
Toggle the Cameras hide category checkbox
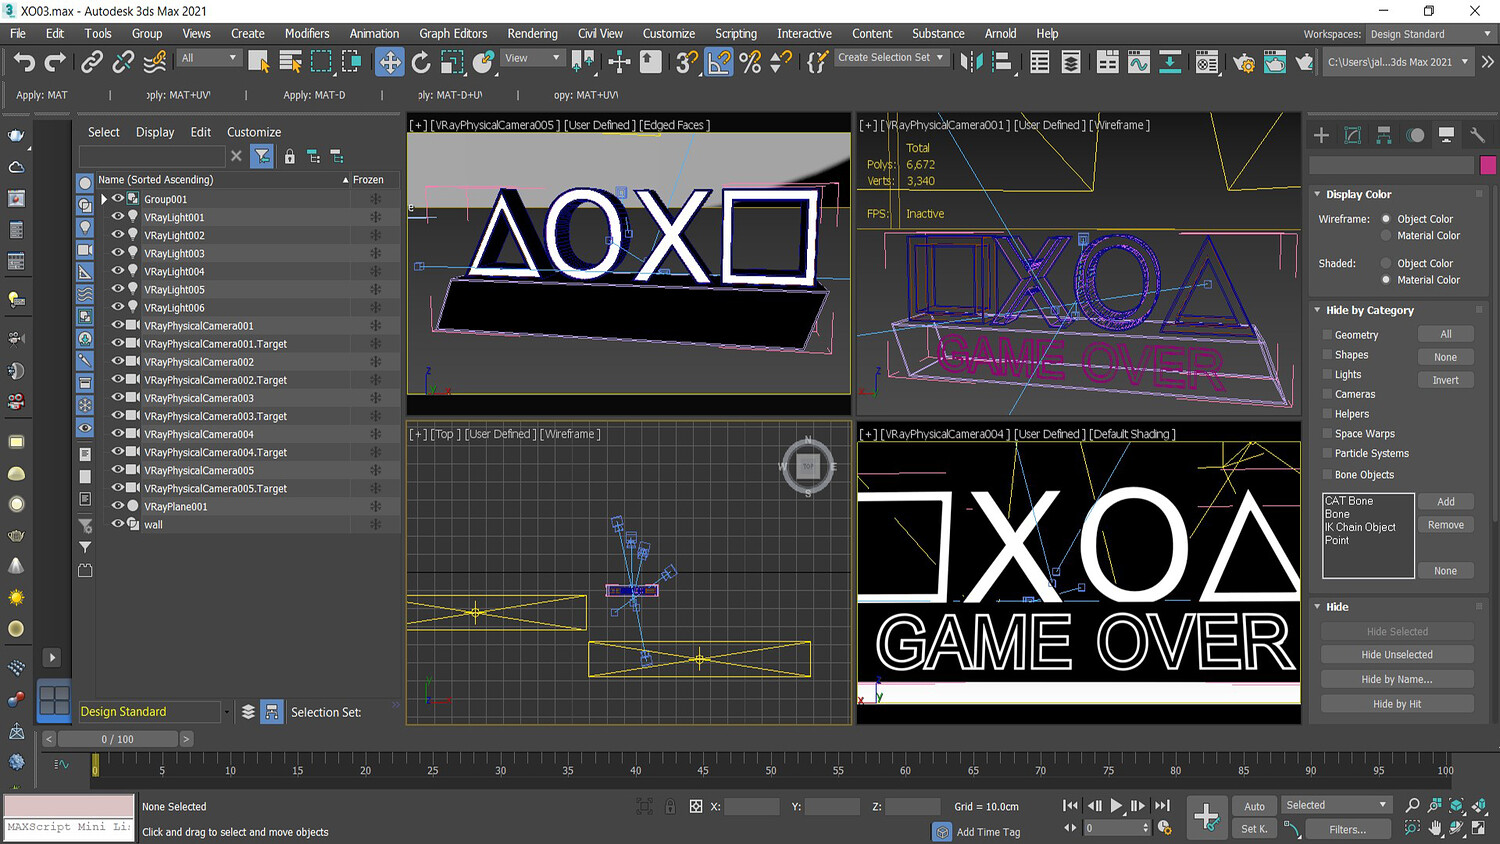point(1327,394)
